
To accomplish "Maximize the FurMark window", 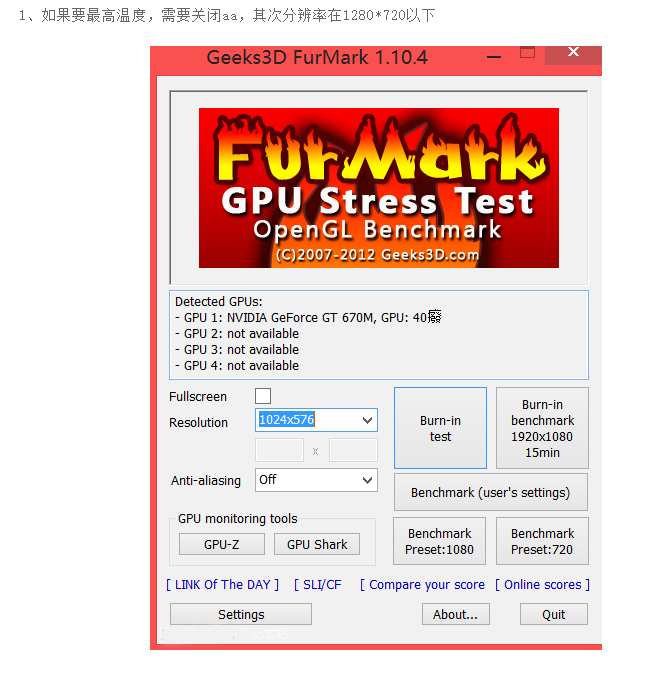I will (527, 53).
